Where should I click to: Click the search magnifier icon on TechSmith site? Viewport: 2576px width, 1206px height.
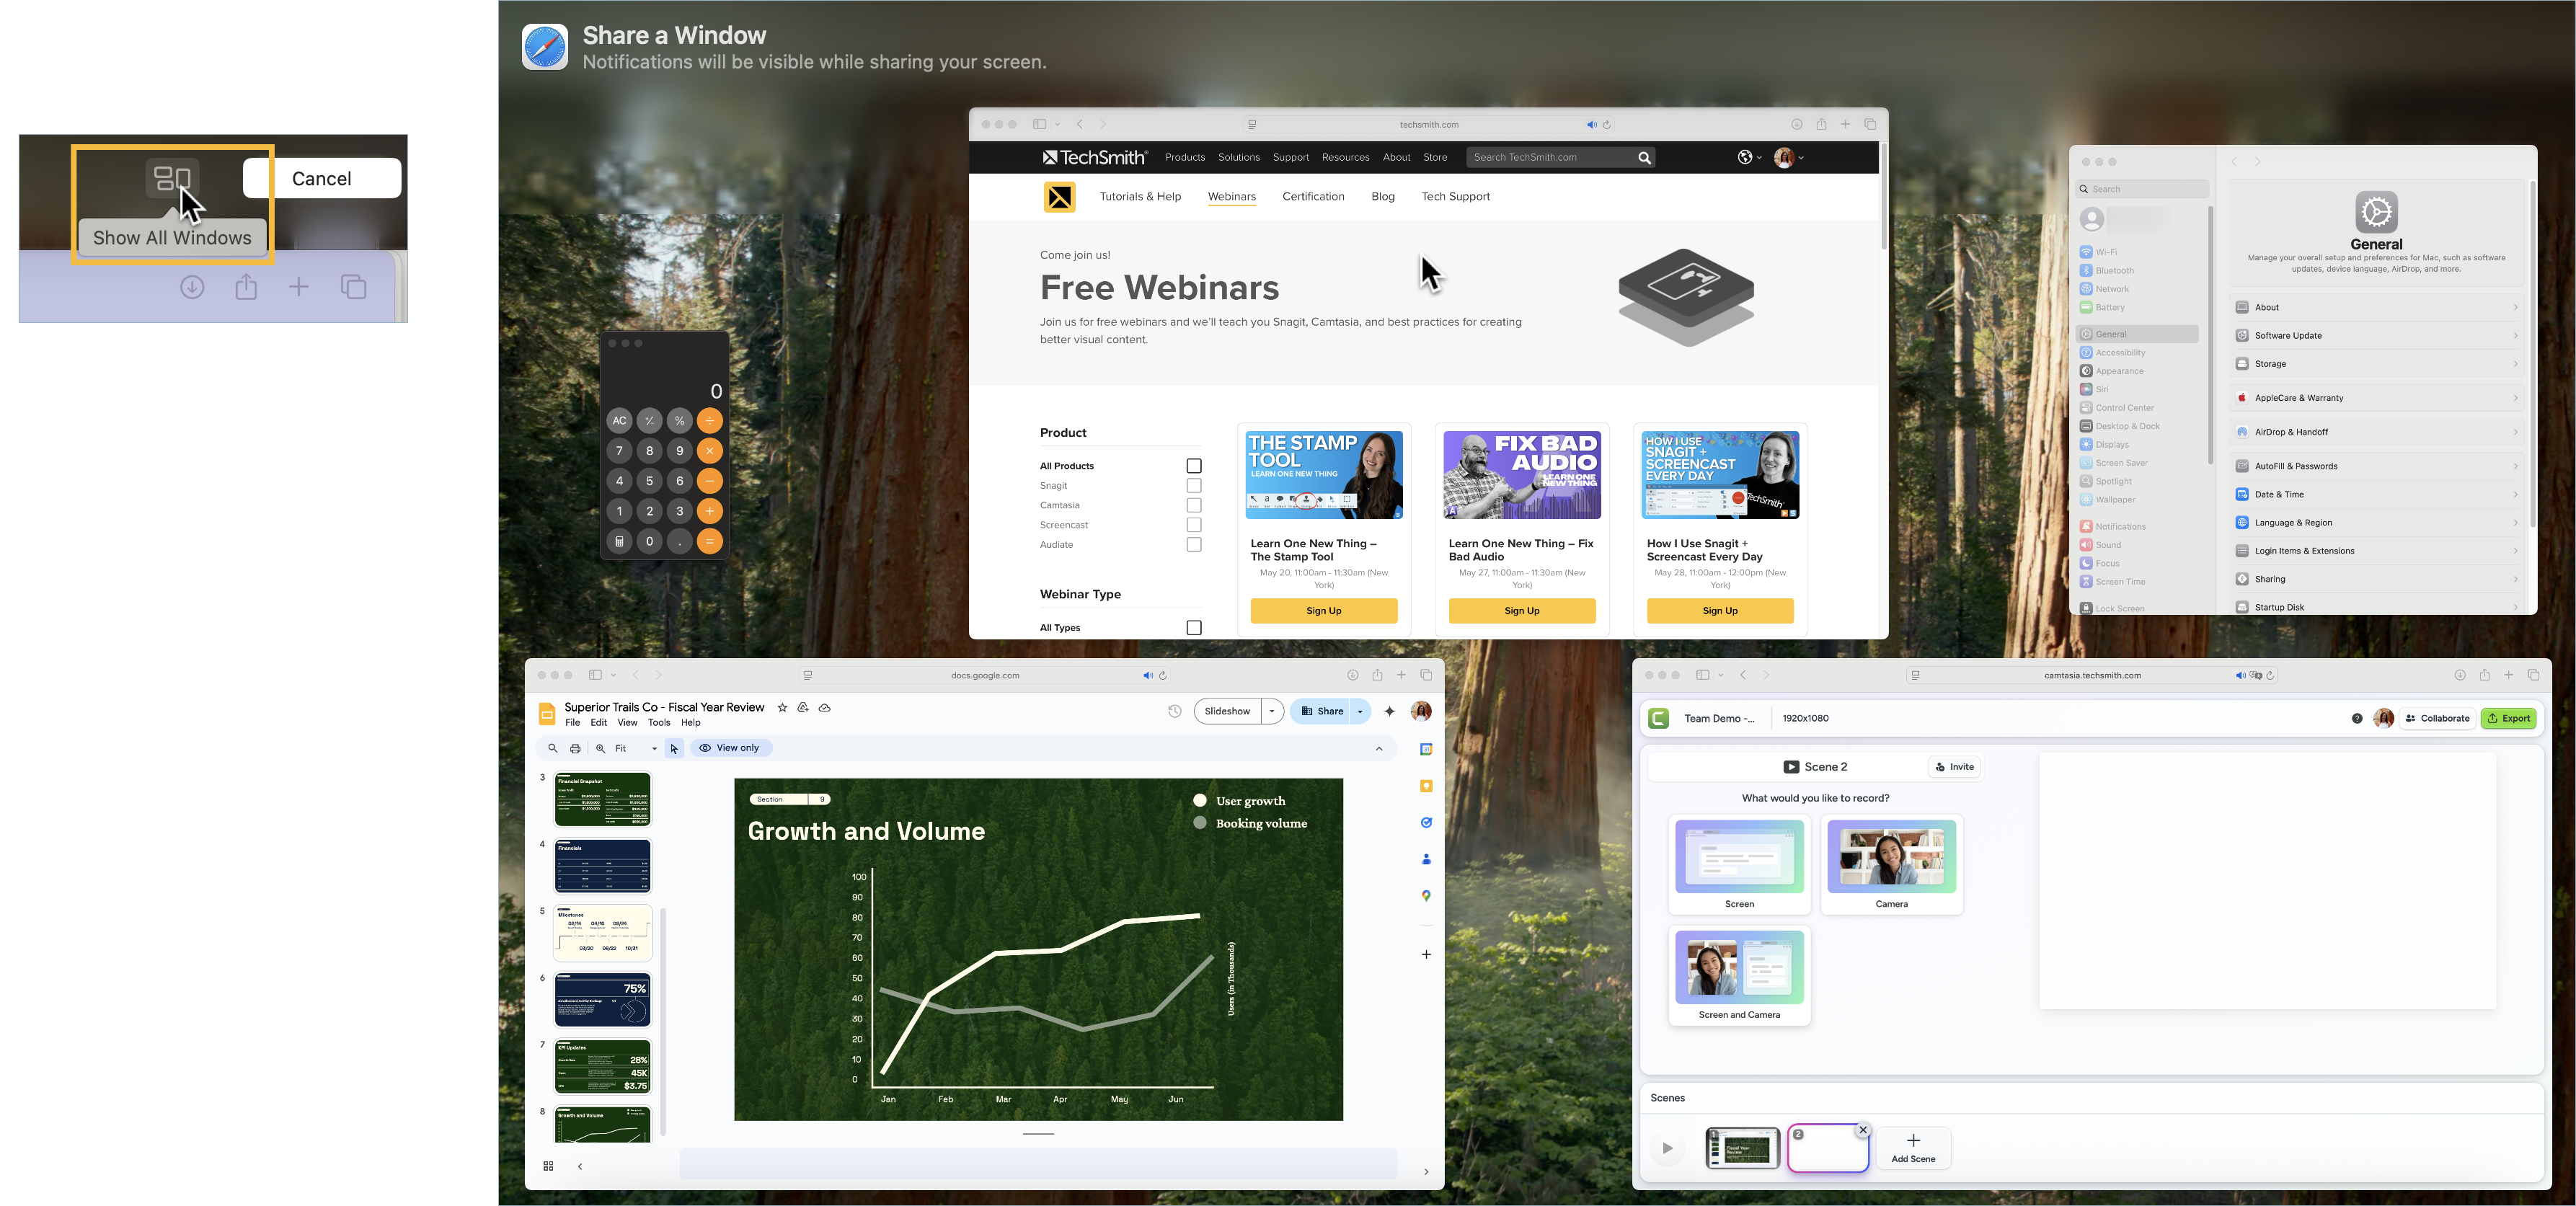(x=1644, y=158)
